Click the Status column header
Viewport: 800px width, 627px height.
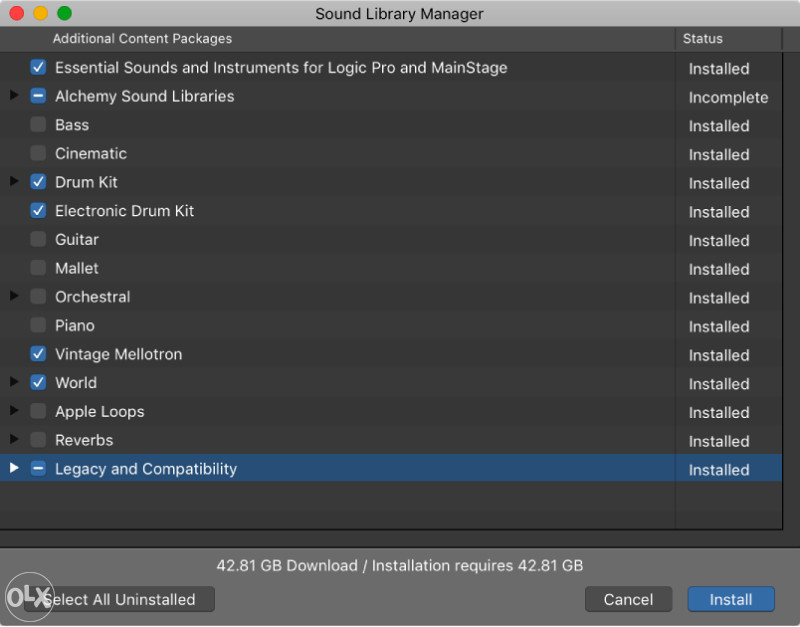(x=703, y=39)
